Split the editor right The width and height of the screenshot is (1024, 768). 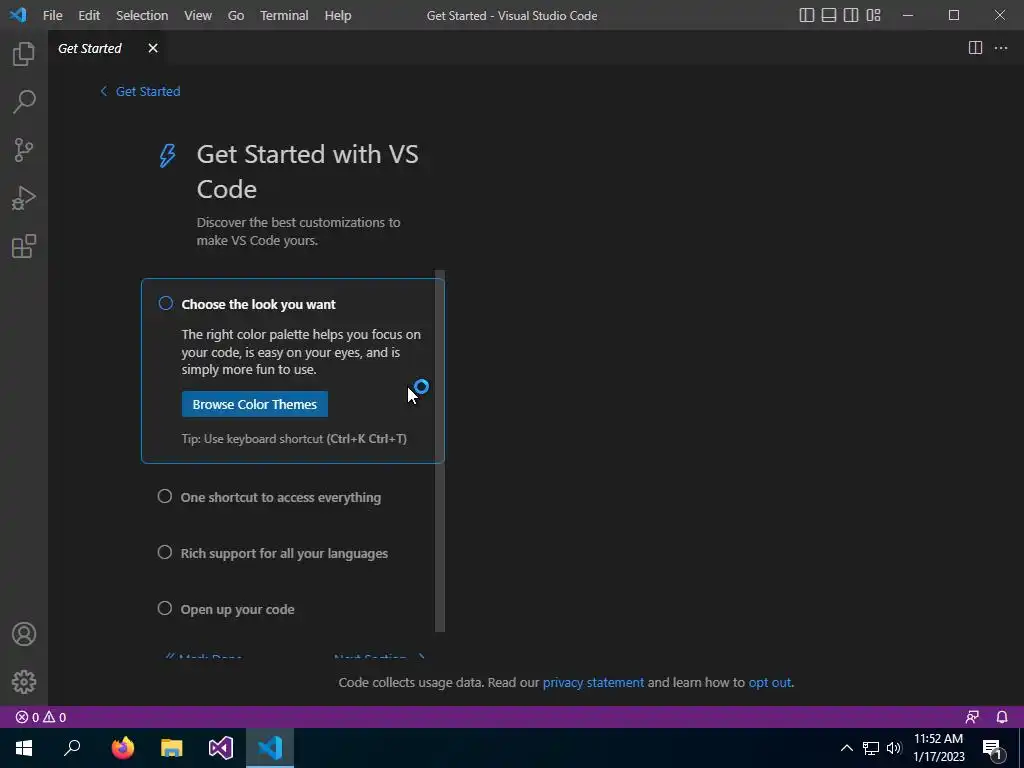(x=975, y=48)
